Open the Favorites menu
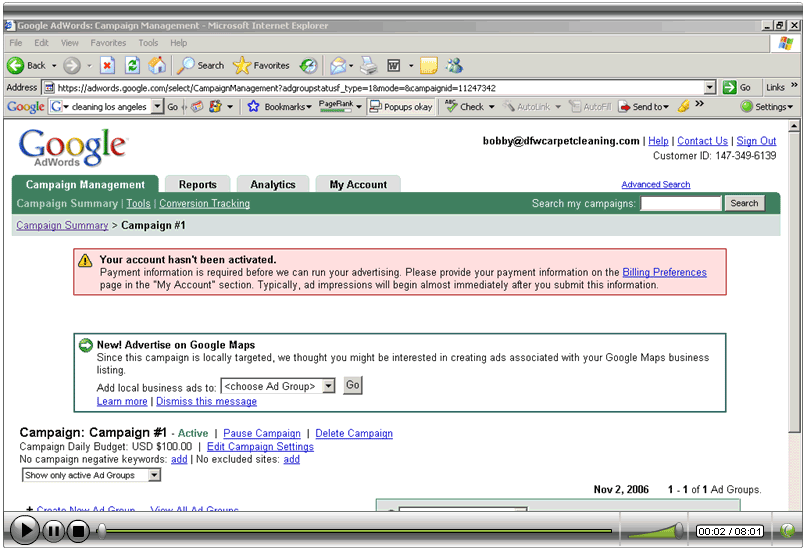The image size is (807, 553). point(108,43)
